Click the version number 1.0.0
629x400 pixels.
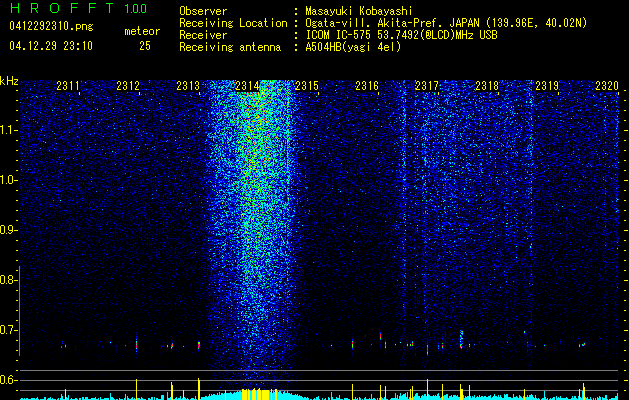(135, 9)
